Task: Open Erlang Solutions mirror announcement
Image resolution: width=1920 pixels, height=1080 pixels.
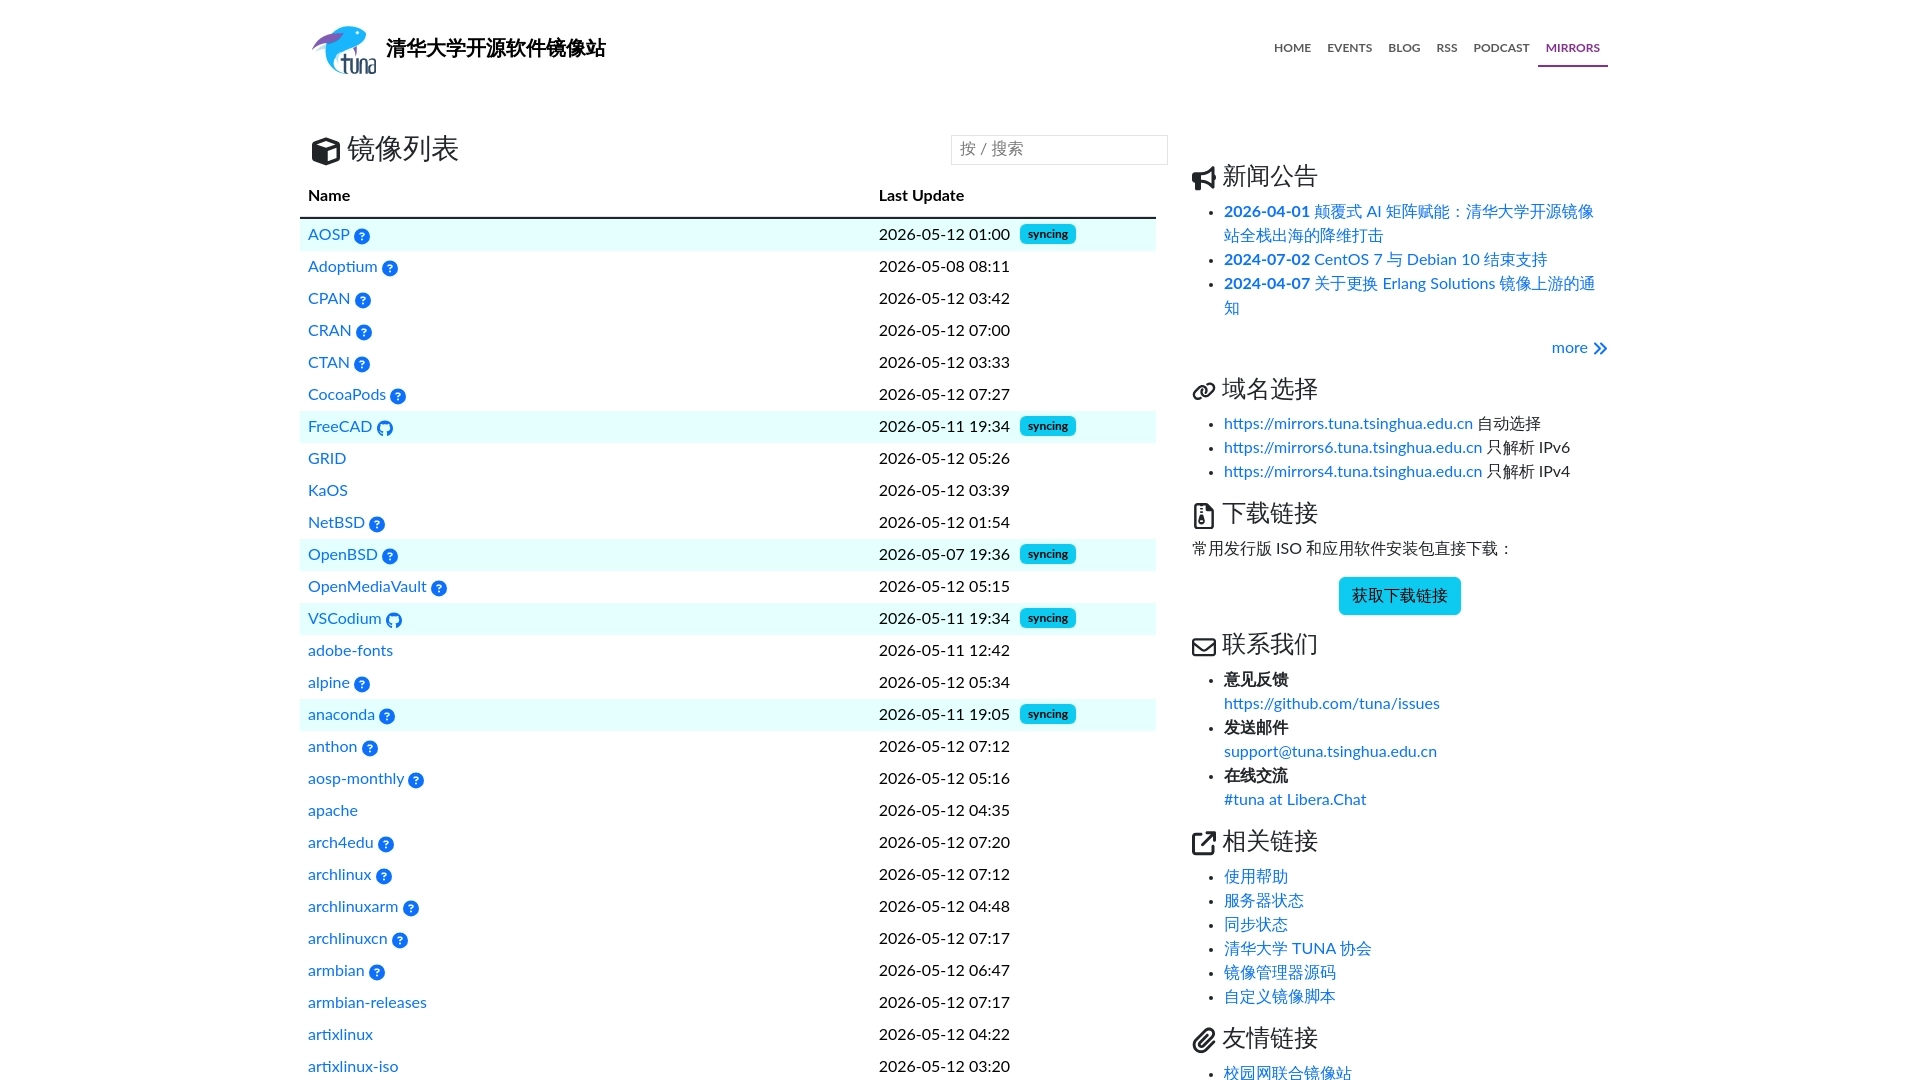Action: pos(1408,296)
